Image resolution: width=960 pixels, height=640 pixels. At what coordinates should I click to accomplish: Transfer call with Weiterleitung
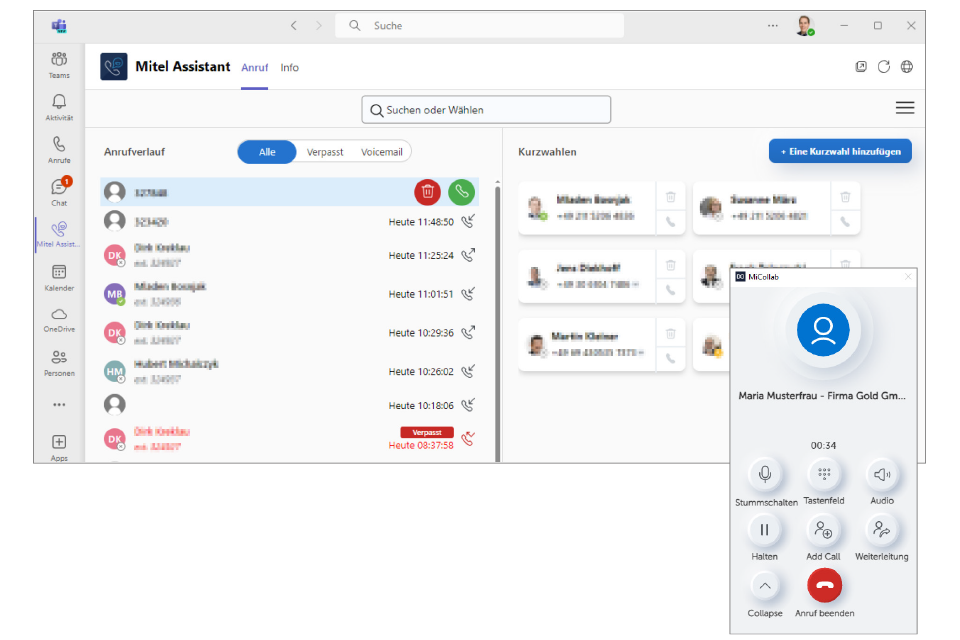click(x=882, y=530)
